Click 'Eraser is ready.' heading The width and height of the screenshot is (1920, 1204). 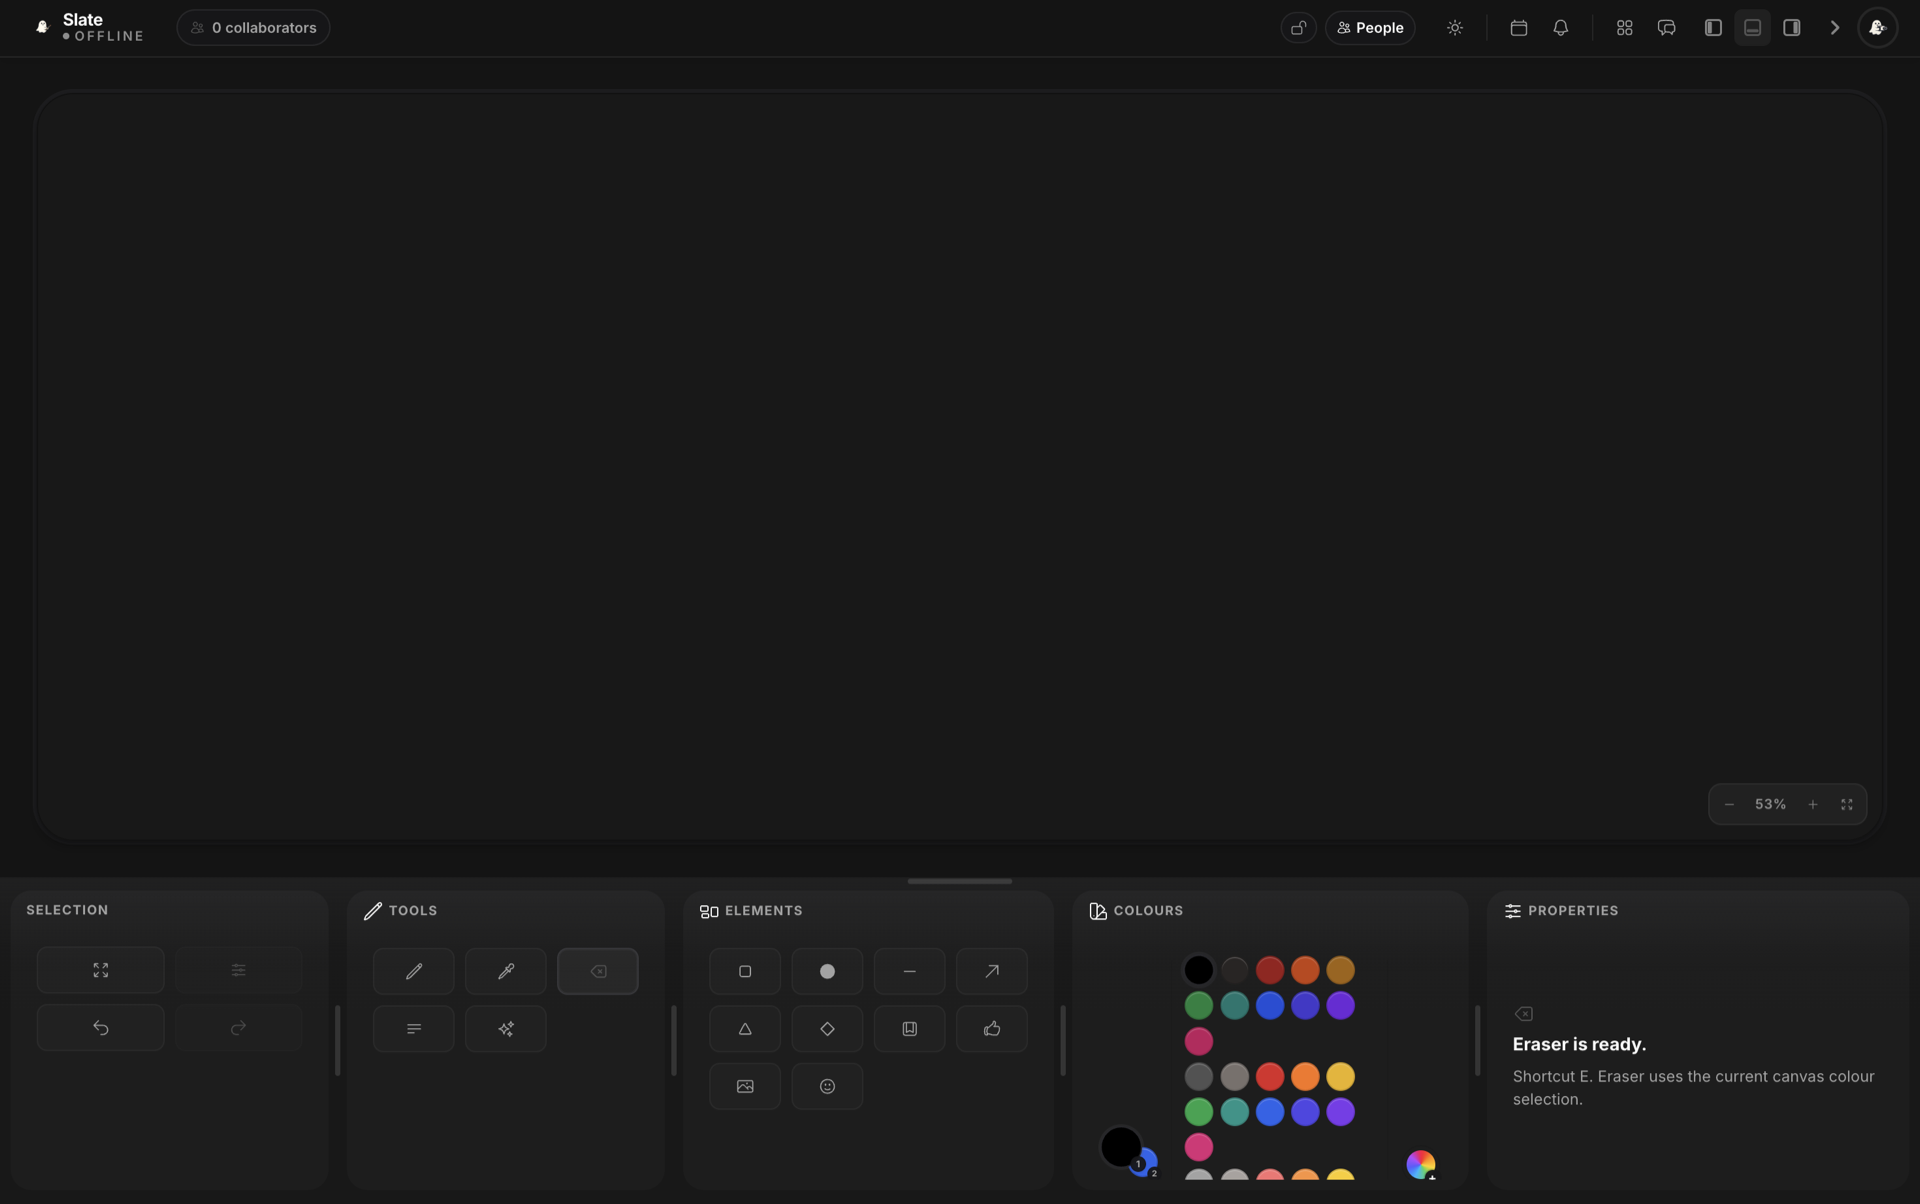point(1579,1045)
